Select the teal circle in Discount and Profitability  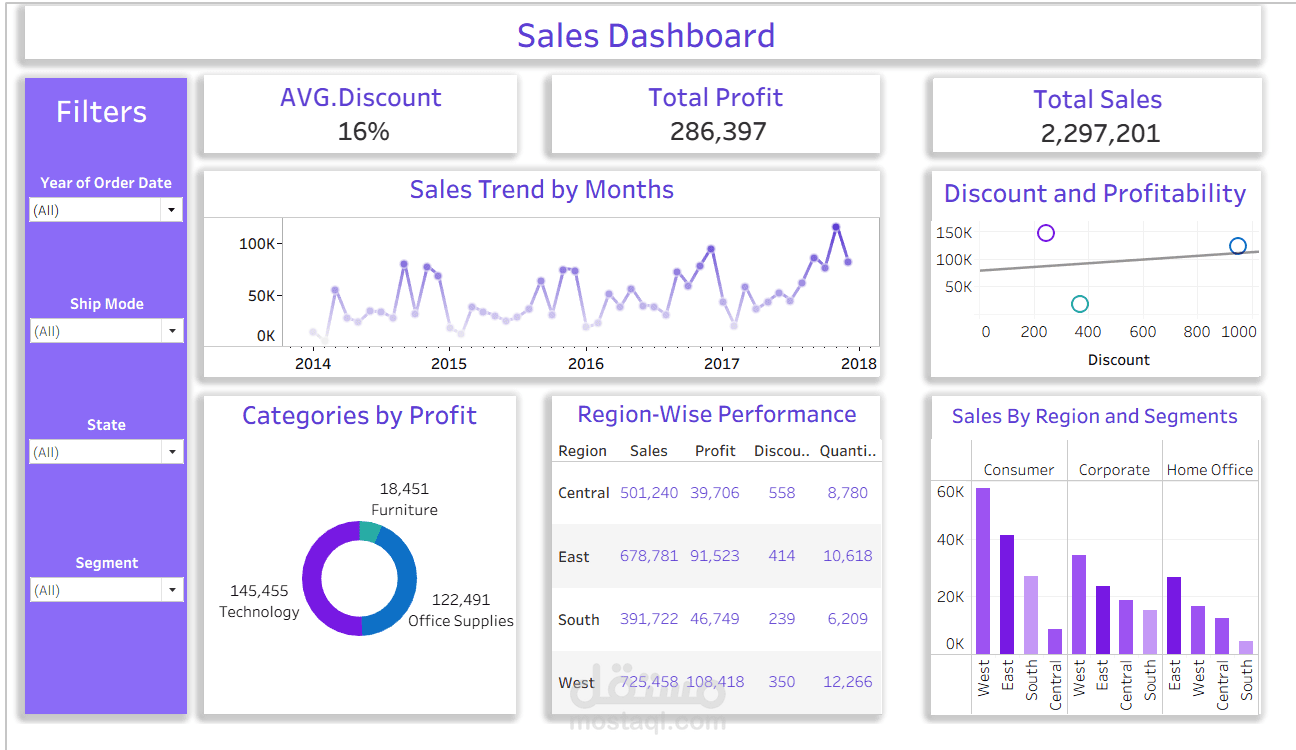1080,304
